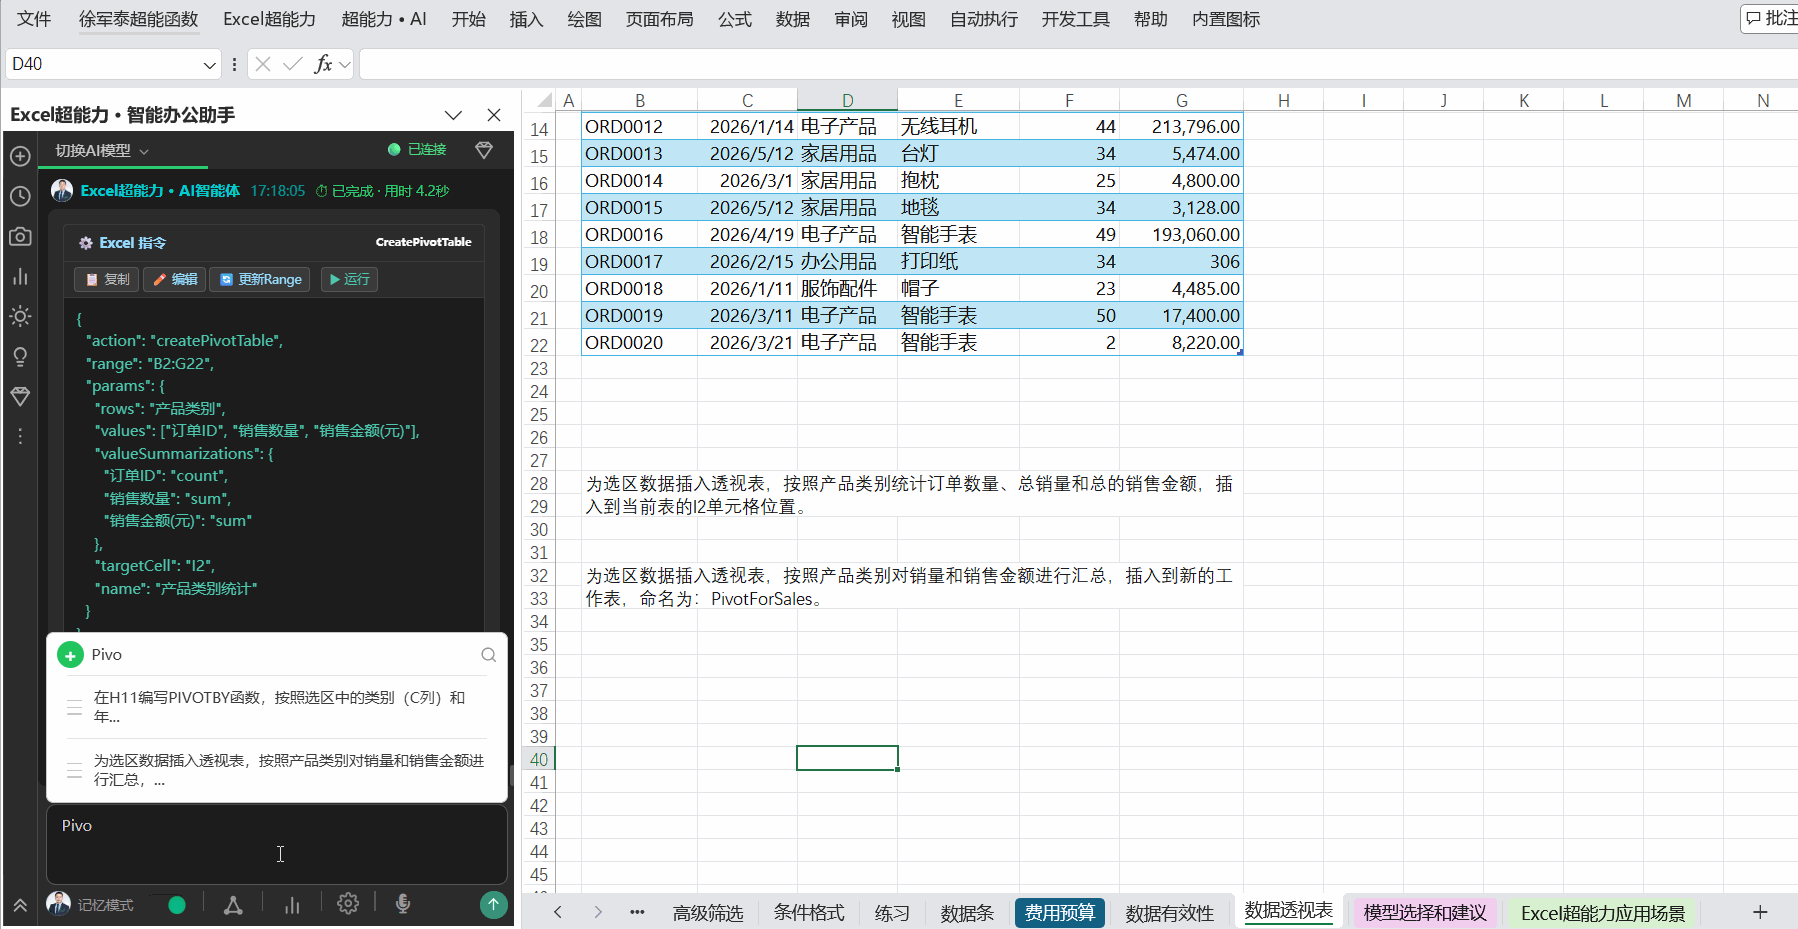Collapse the assistant pane chevron
This screenshot has width=1798, height=929.
(453, 115)
